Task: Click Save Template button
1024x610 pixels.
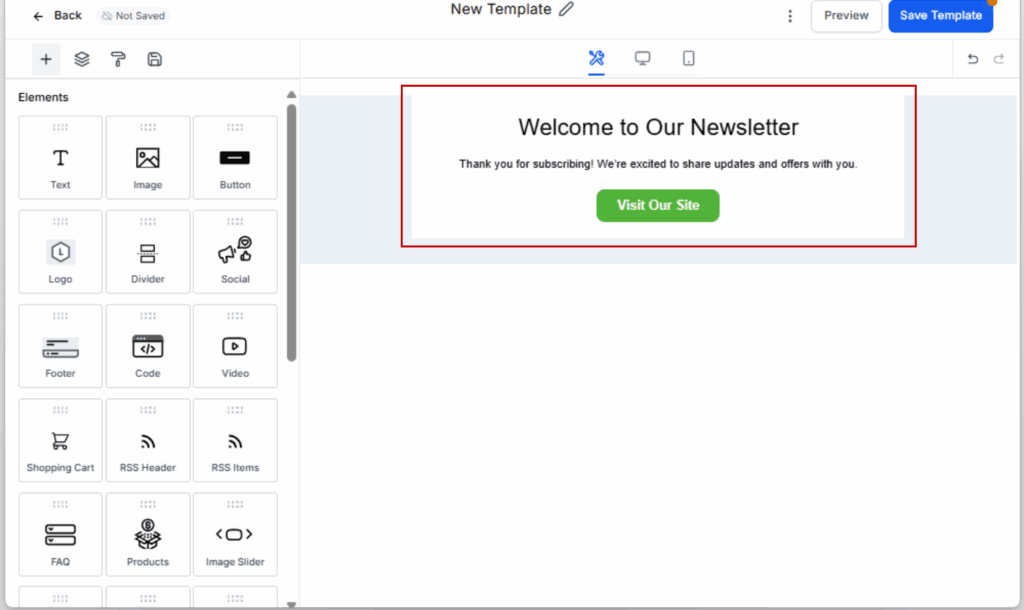Action: point(940,16)
